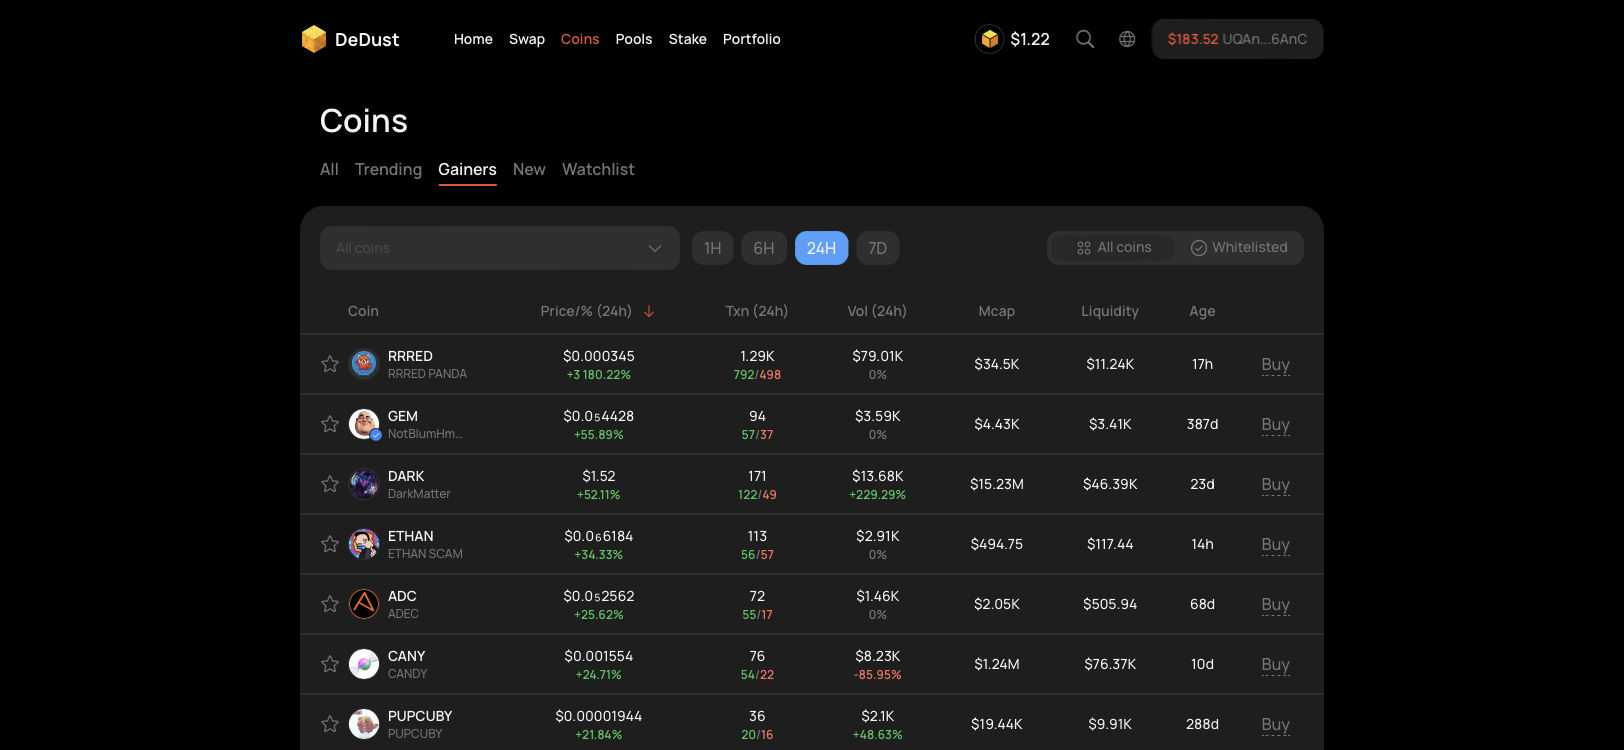Sort by Liquidity column header

pyautogui.click(x=1110, y=311)
